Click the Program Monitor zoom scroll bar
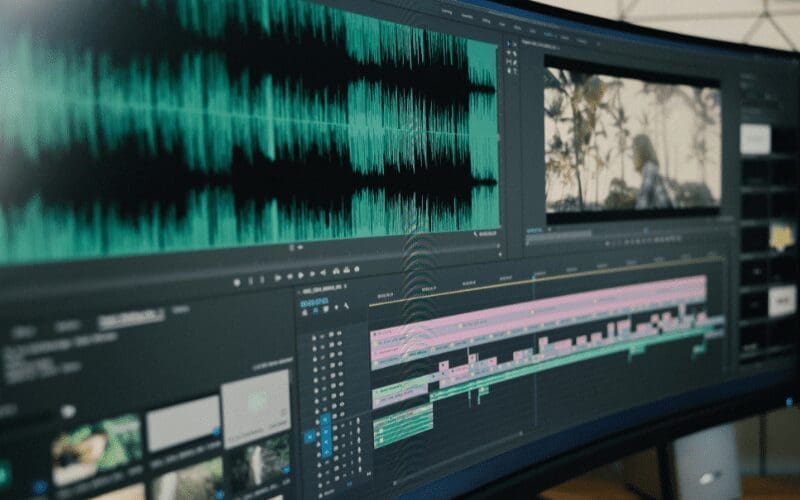800x500 pixels. coord(559,235)
